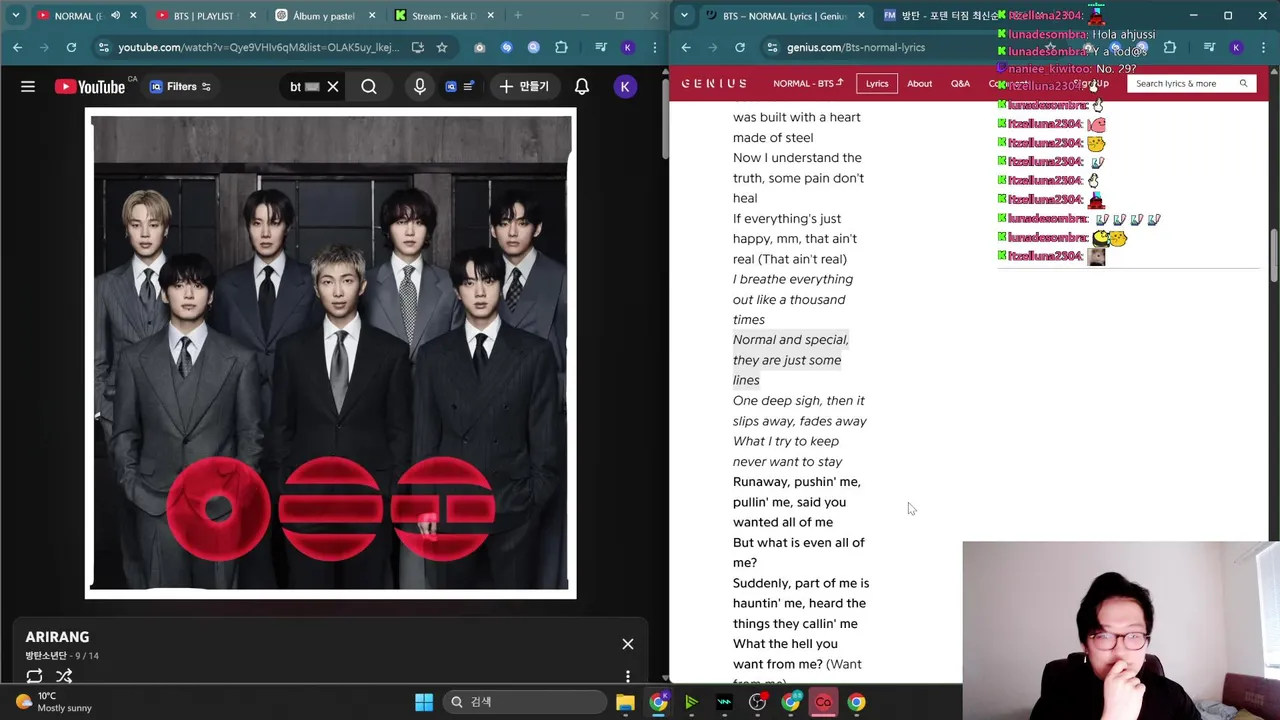This screenshot has width=1280, height=720.
Task: Open the Chrome three-dot menu in the YouTube window
Action: click(x=653, y=47)
